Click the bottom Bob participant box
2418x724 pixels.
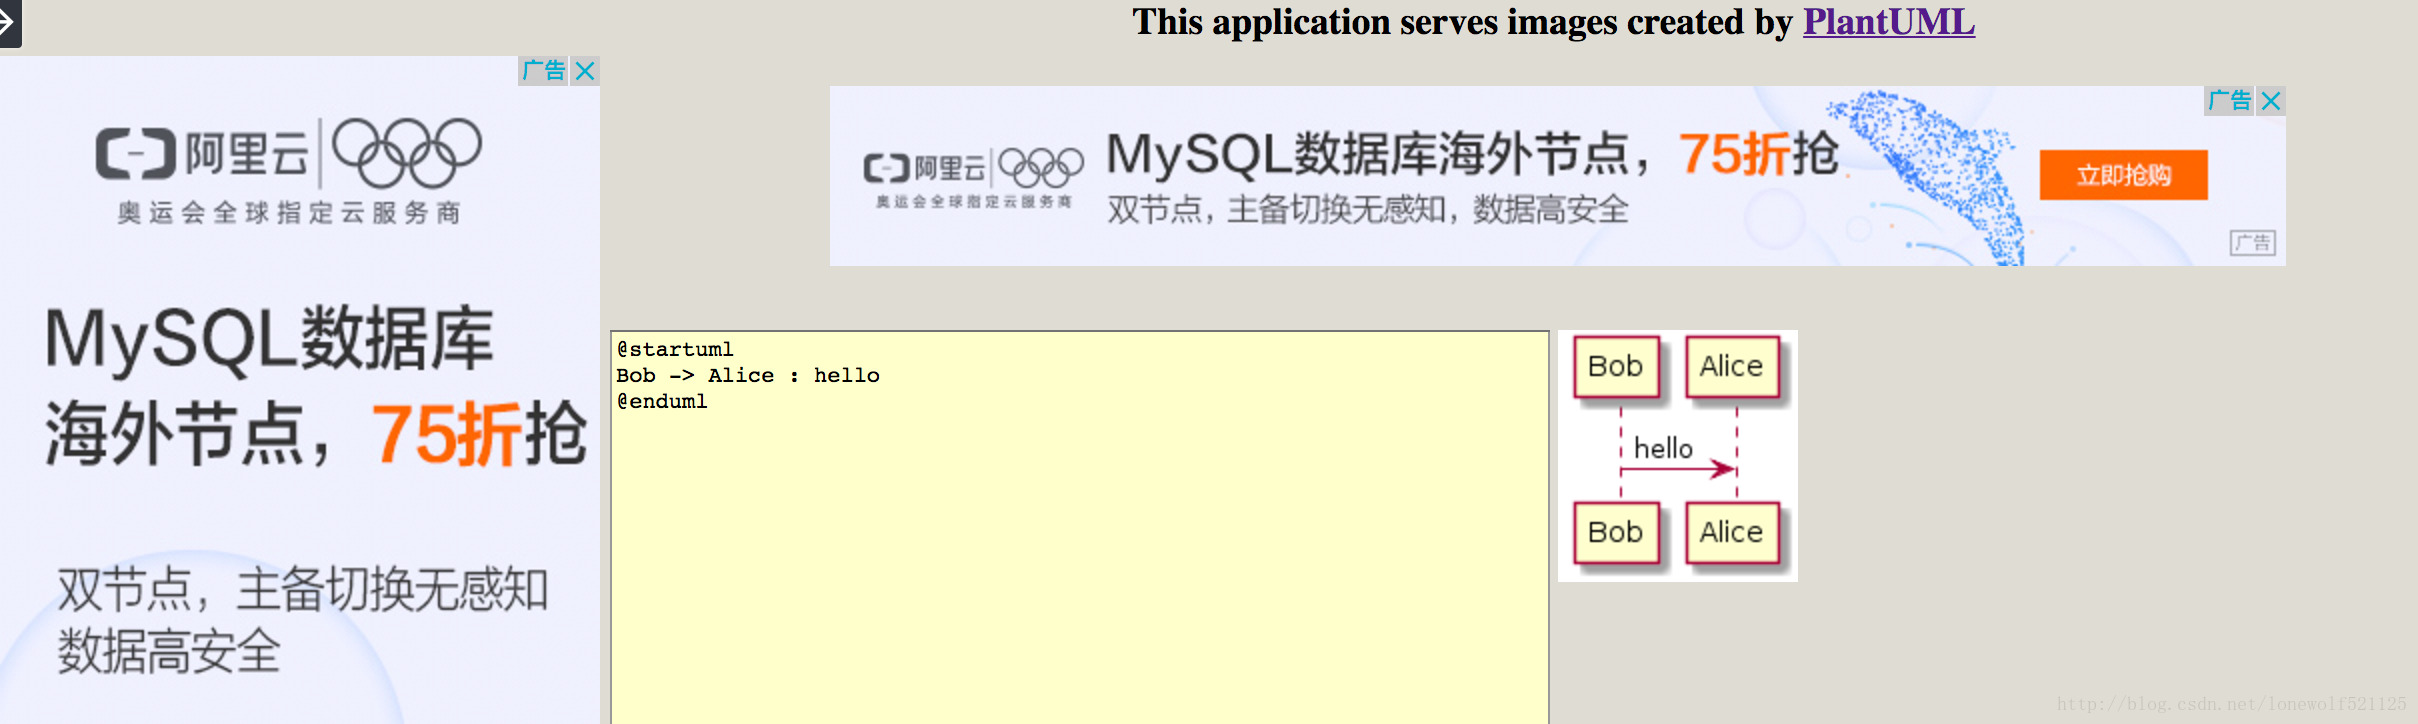point(1616,532)
